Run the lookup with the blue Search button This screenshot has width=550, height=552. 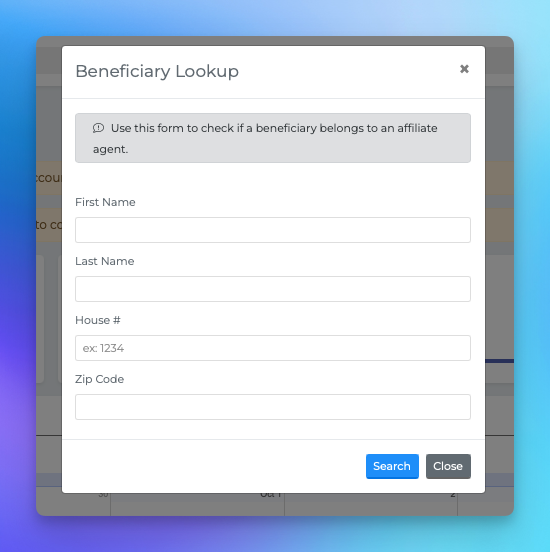point(392,466)
